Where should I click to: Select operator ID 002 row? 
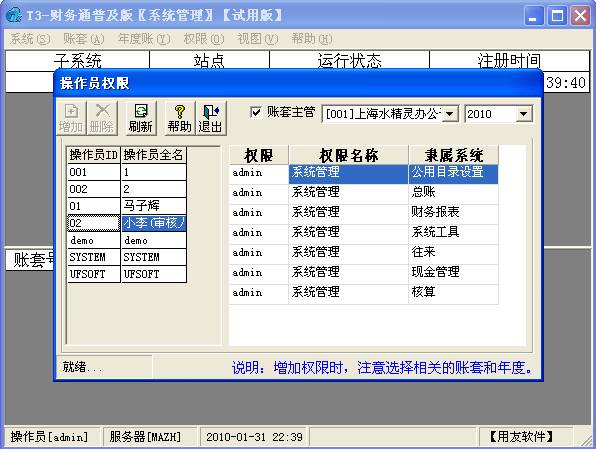pyautogui.click(x=127, y=189)
